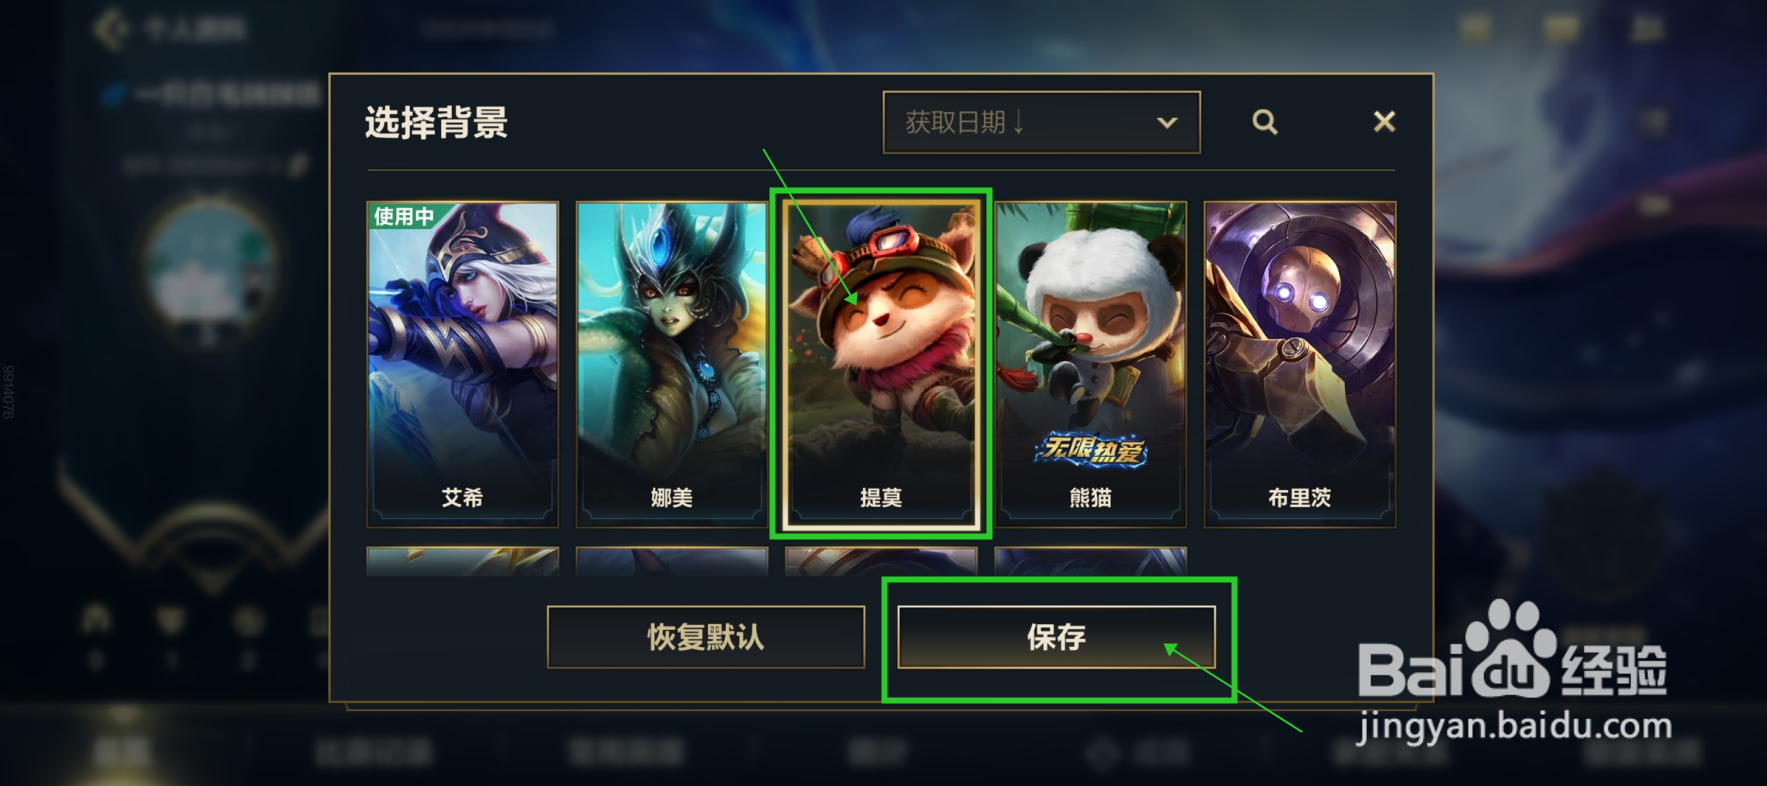Select the 艾希 background card
Viewport: 1767px width, 786px height.
(462, 364)
